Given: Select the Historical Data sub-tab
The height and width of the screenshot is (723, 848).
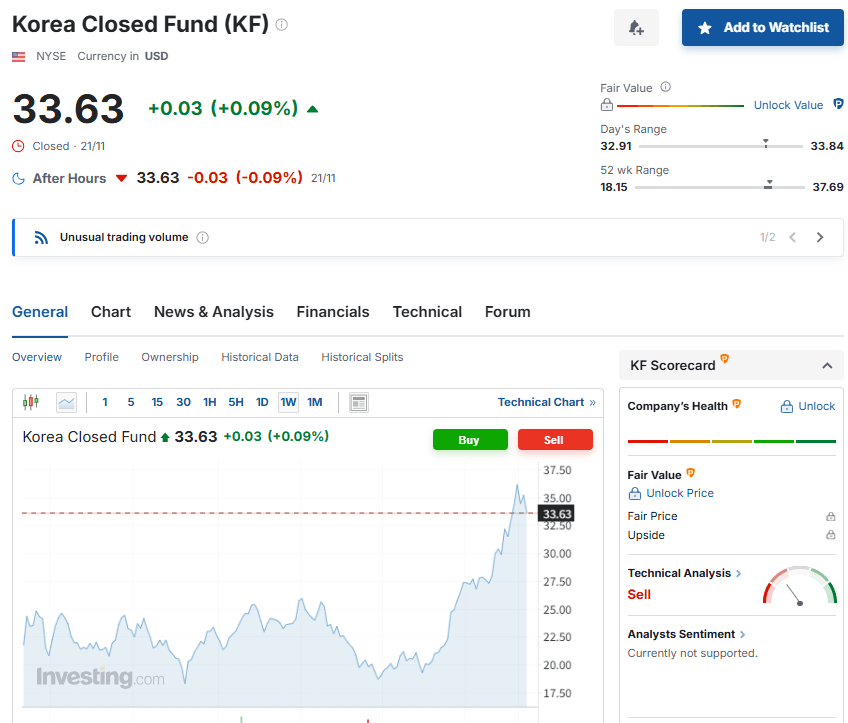Looking at the screenshot, I should click(x=260, y=357).
